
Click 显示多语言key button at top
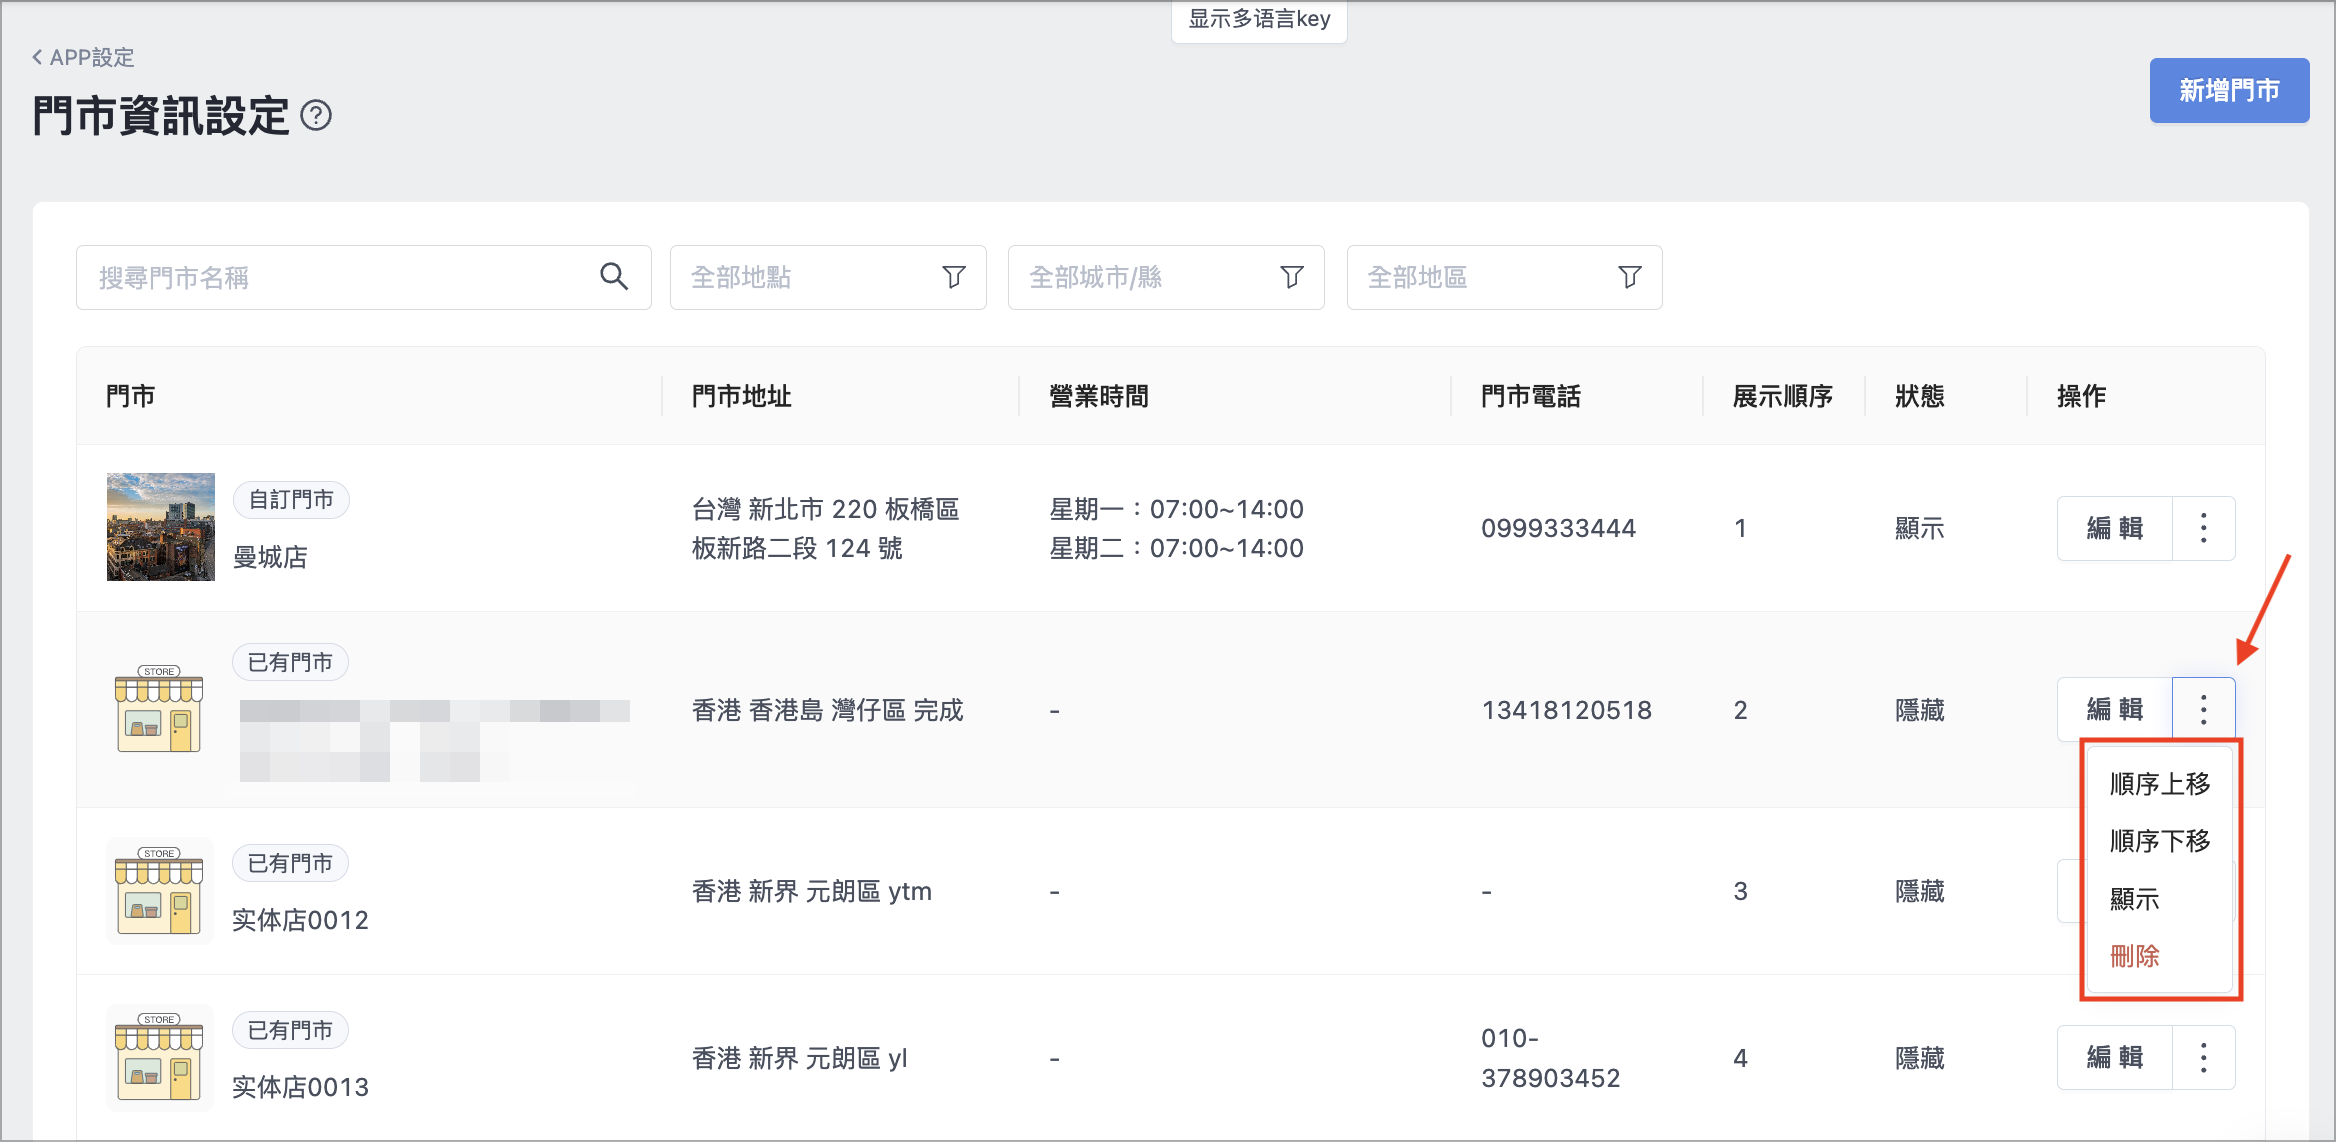coord(1259,20)
